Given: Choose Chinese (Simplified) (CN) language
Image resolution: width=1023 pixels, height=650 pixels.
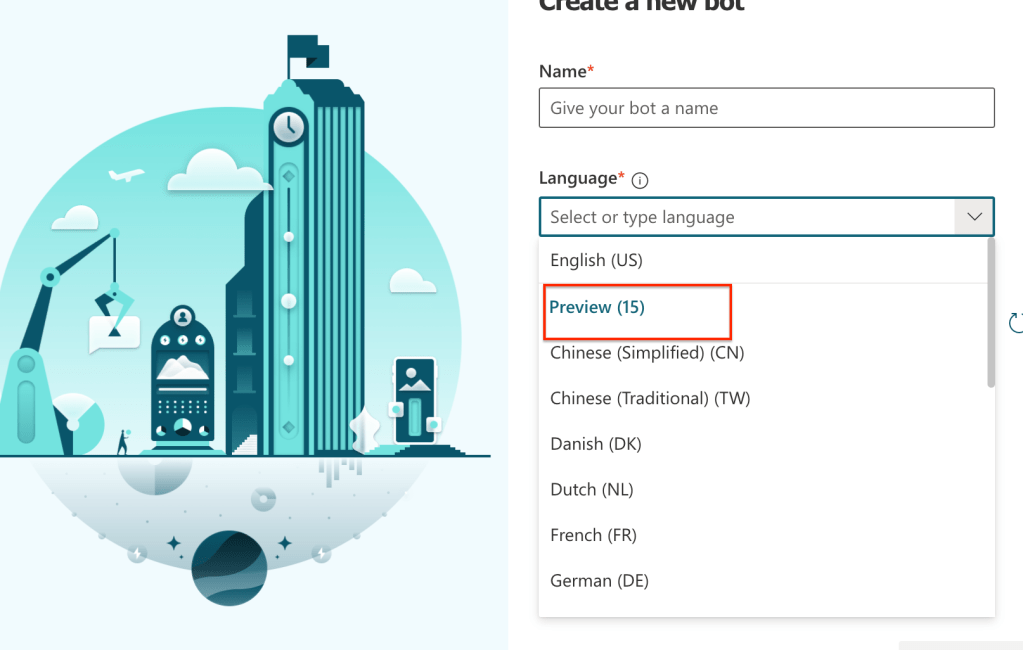Looking at the screenshot, I should click(x=647, y=352).
